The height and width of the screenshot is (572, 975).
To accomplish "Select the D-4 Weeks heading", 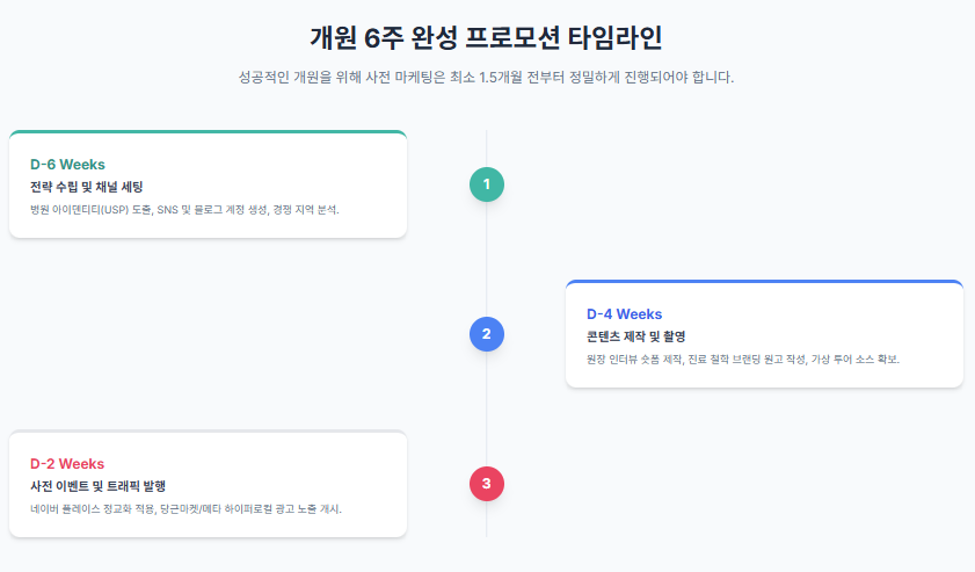I will 624,315.
